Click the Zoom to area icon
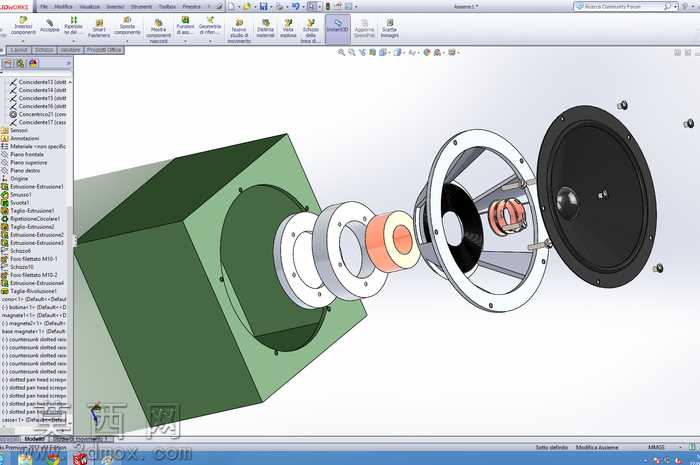 coord(352,53)
